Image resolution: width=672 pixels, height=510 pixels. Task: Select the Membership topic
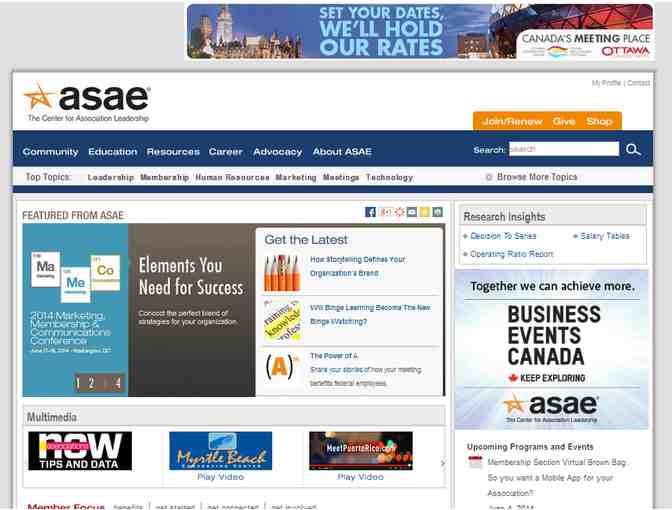tap(164, 177)
